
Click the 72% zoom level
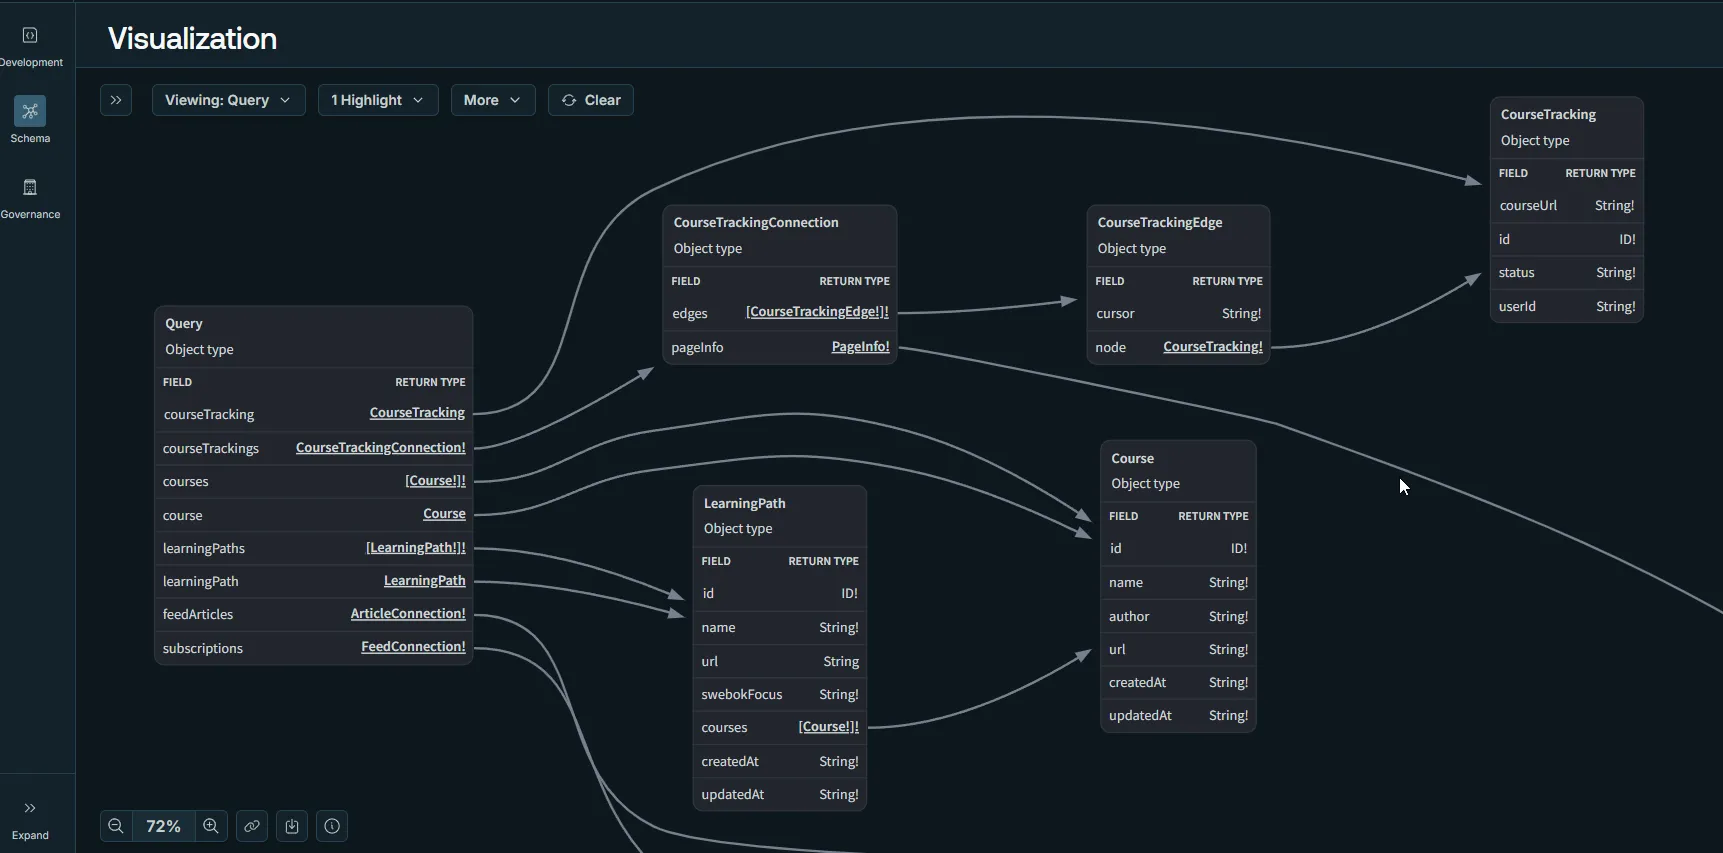coord(163,826)
